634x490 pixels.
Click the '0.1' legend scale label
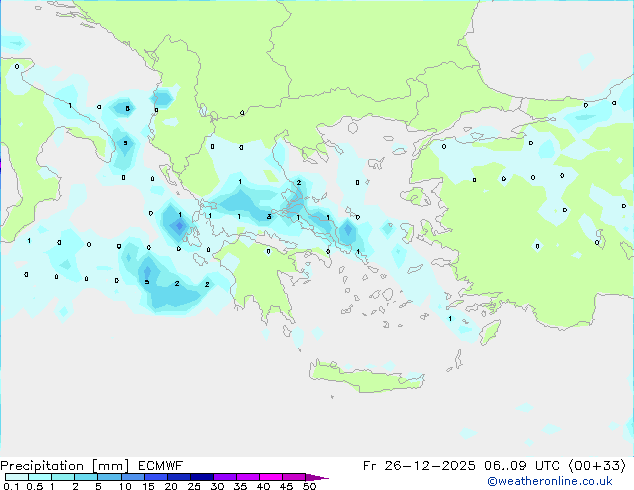(9, 486)
